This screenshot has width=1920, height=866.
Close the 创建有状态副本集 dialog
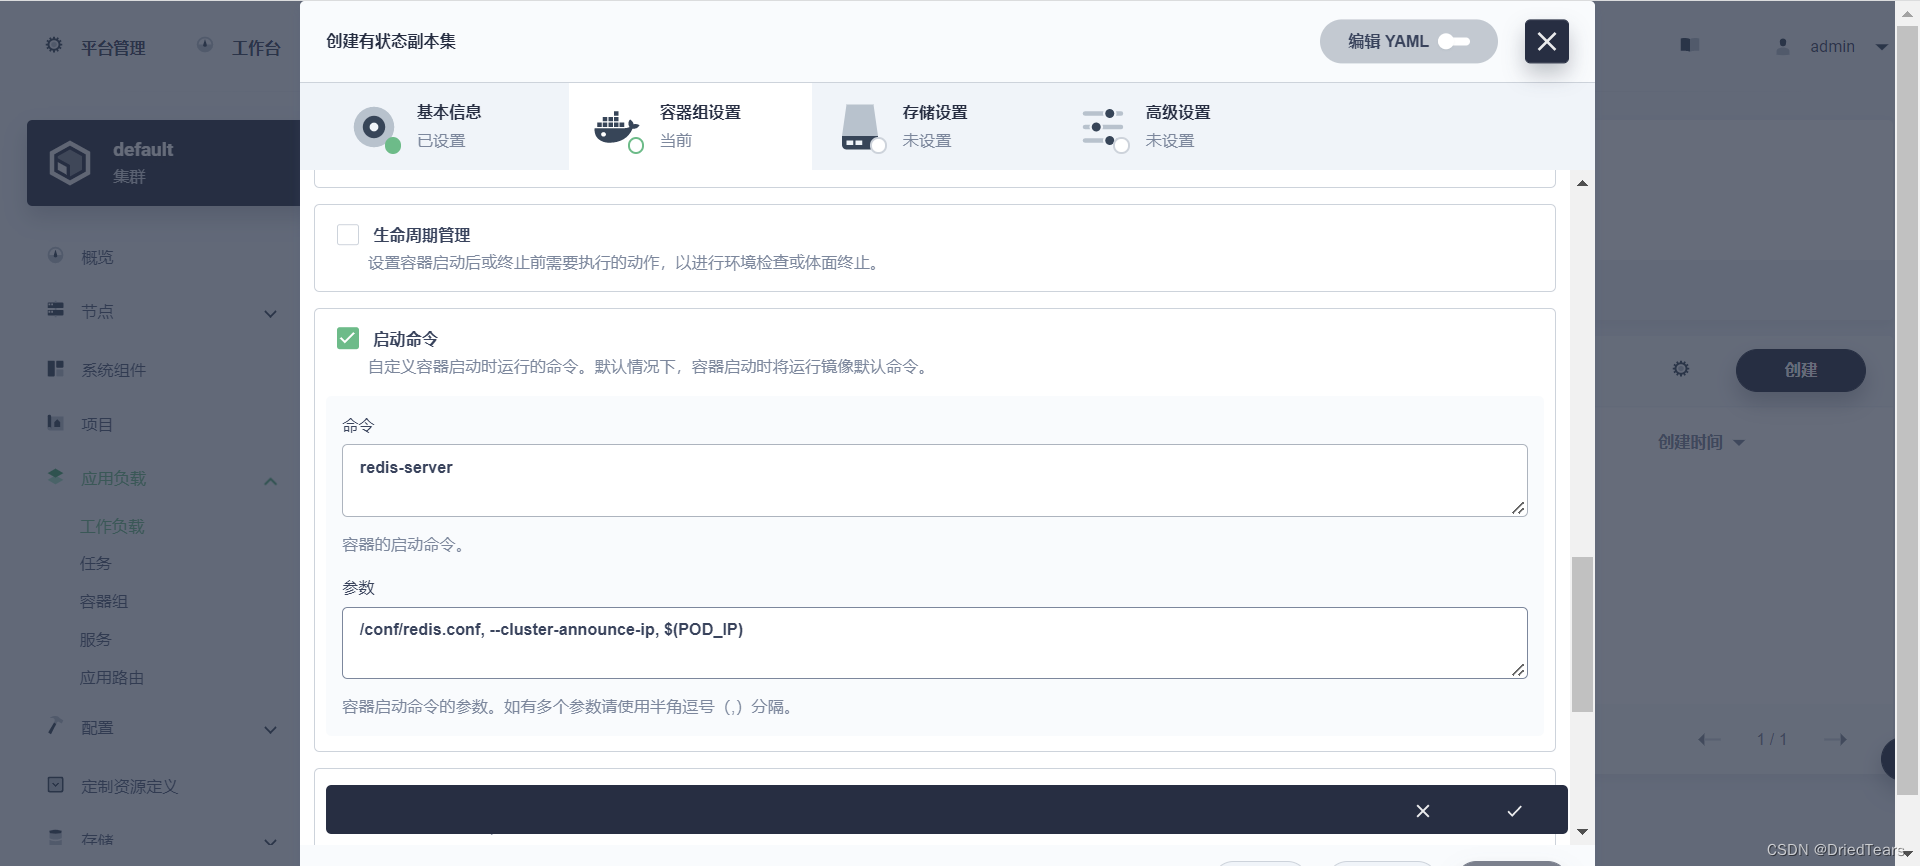tap(1546, 41)
